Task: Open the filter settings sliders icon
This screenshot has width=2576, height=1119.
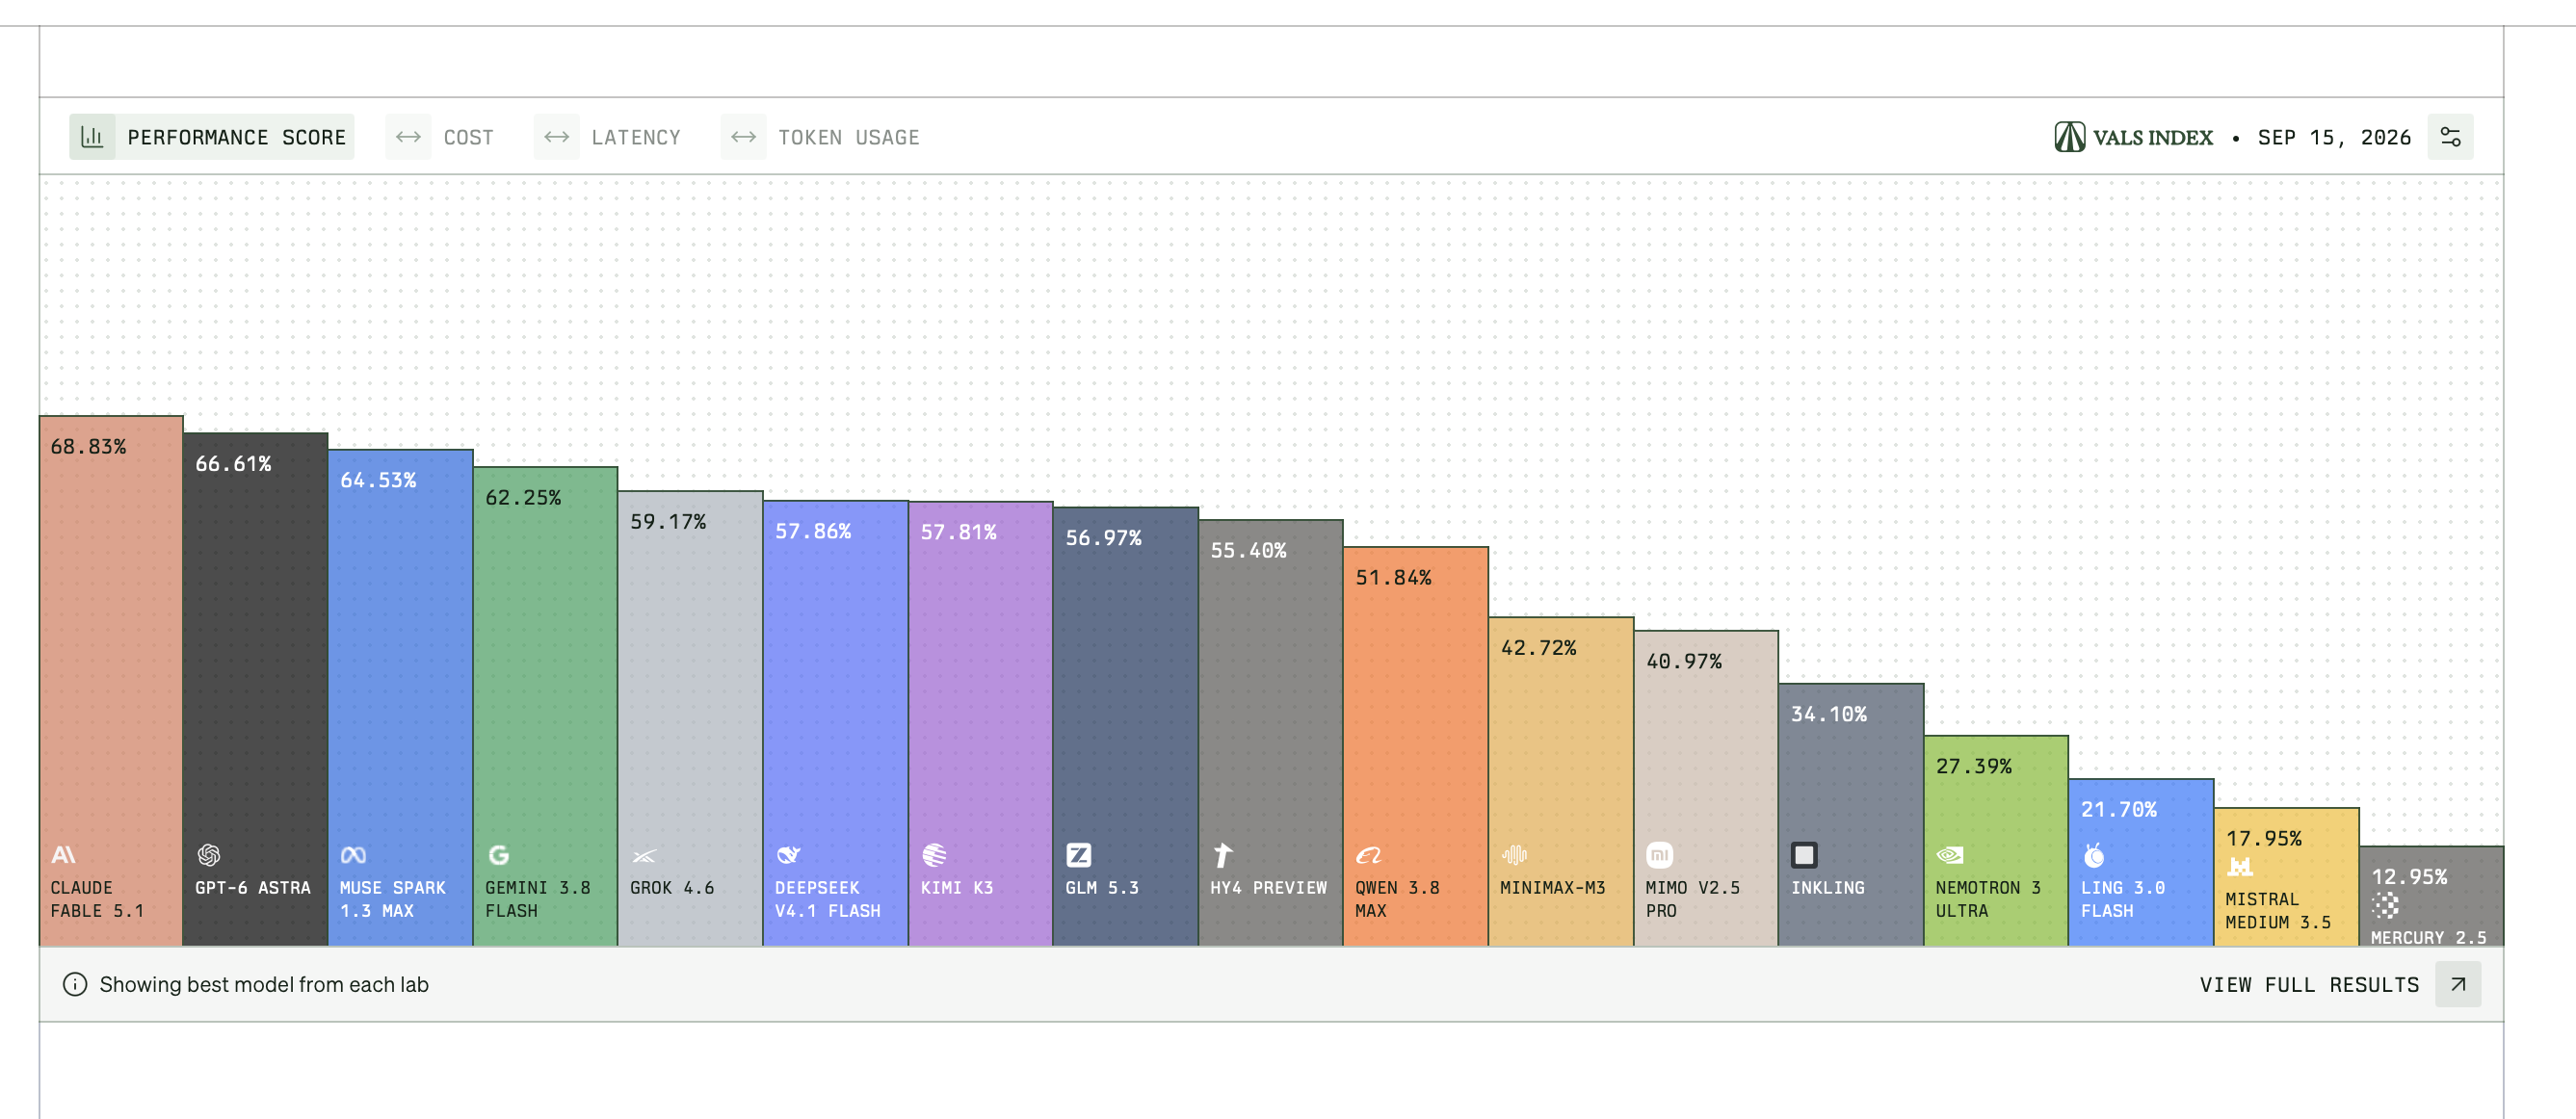Action: [x=2450, y=137]
